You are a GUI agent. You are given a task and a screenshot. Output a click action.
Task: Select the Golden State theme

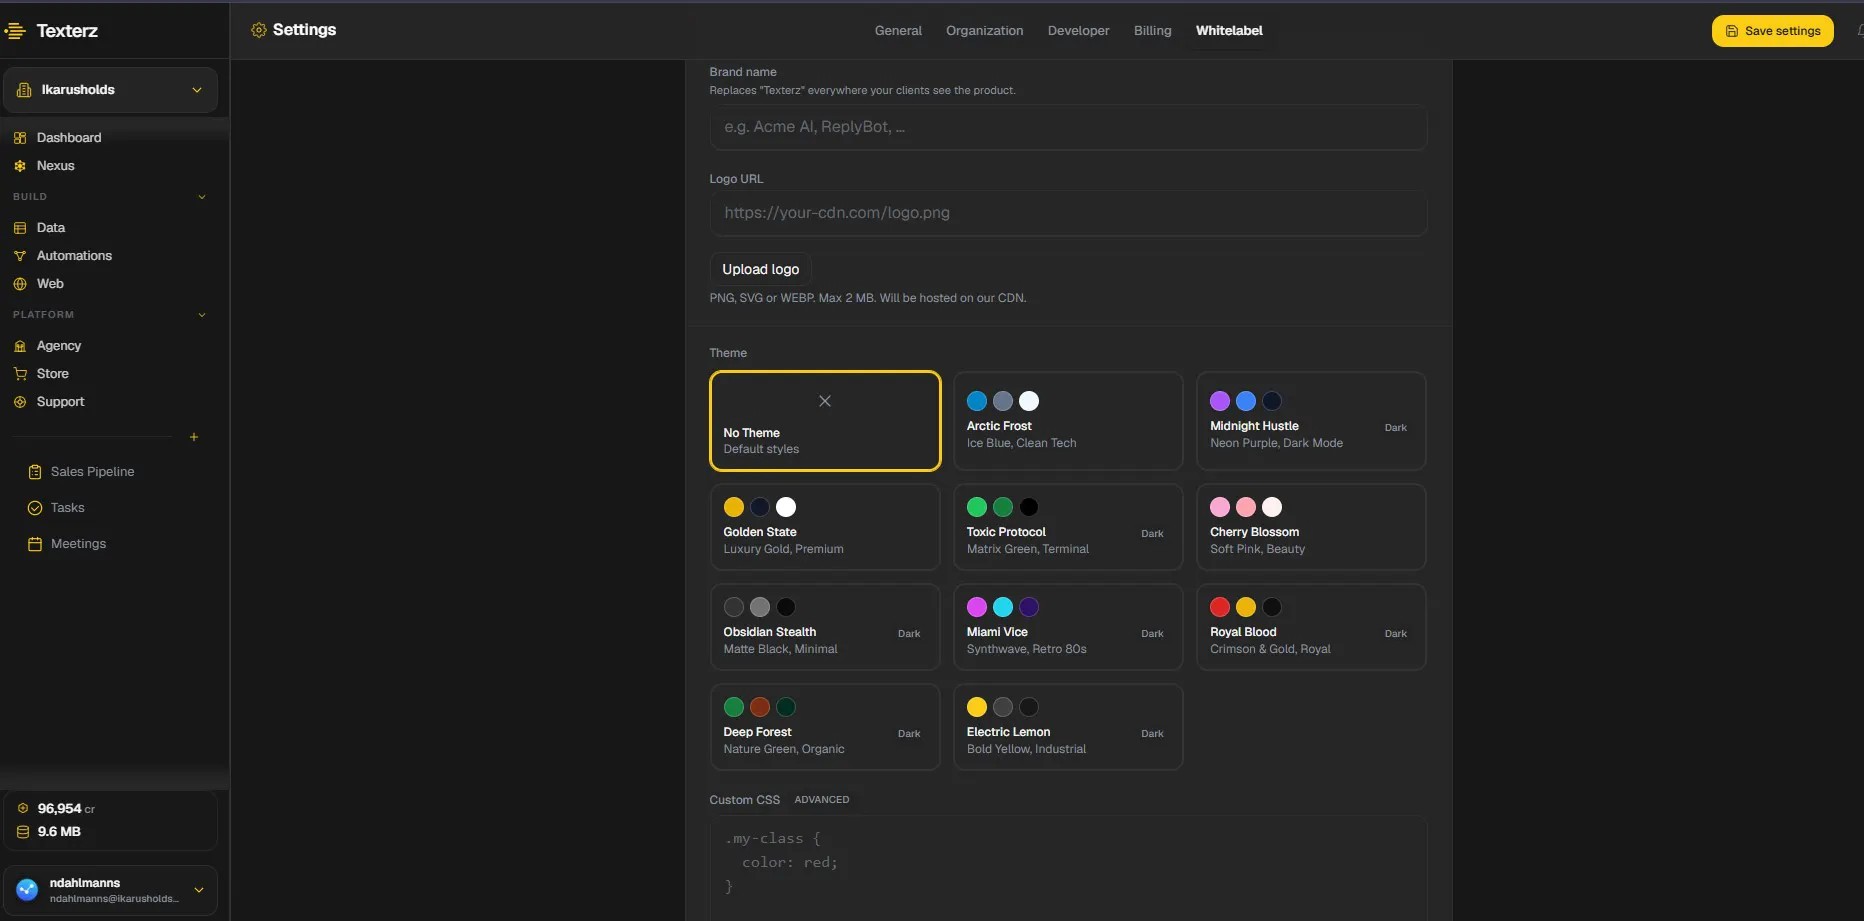(x=825, y=527)
